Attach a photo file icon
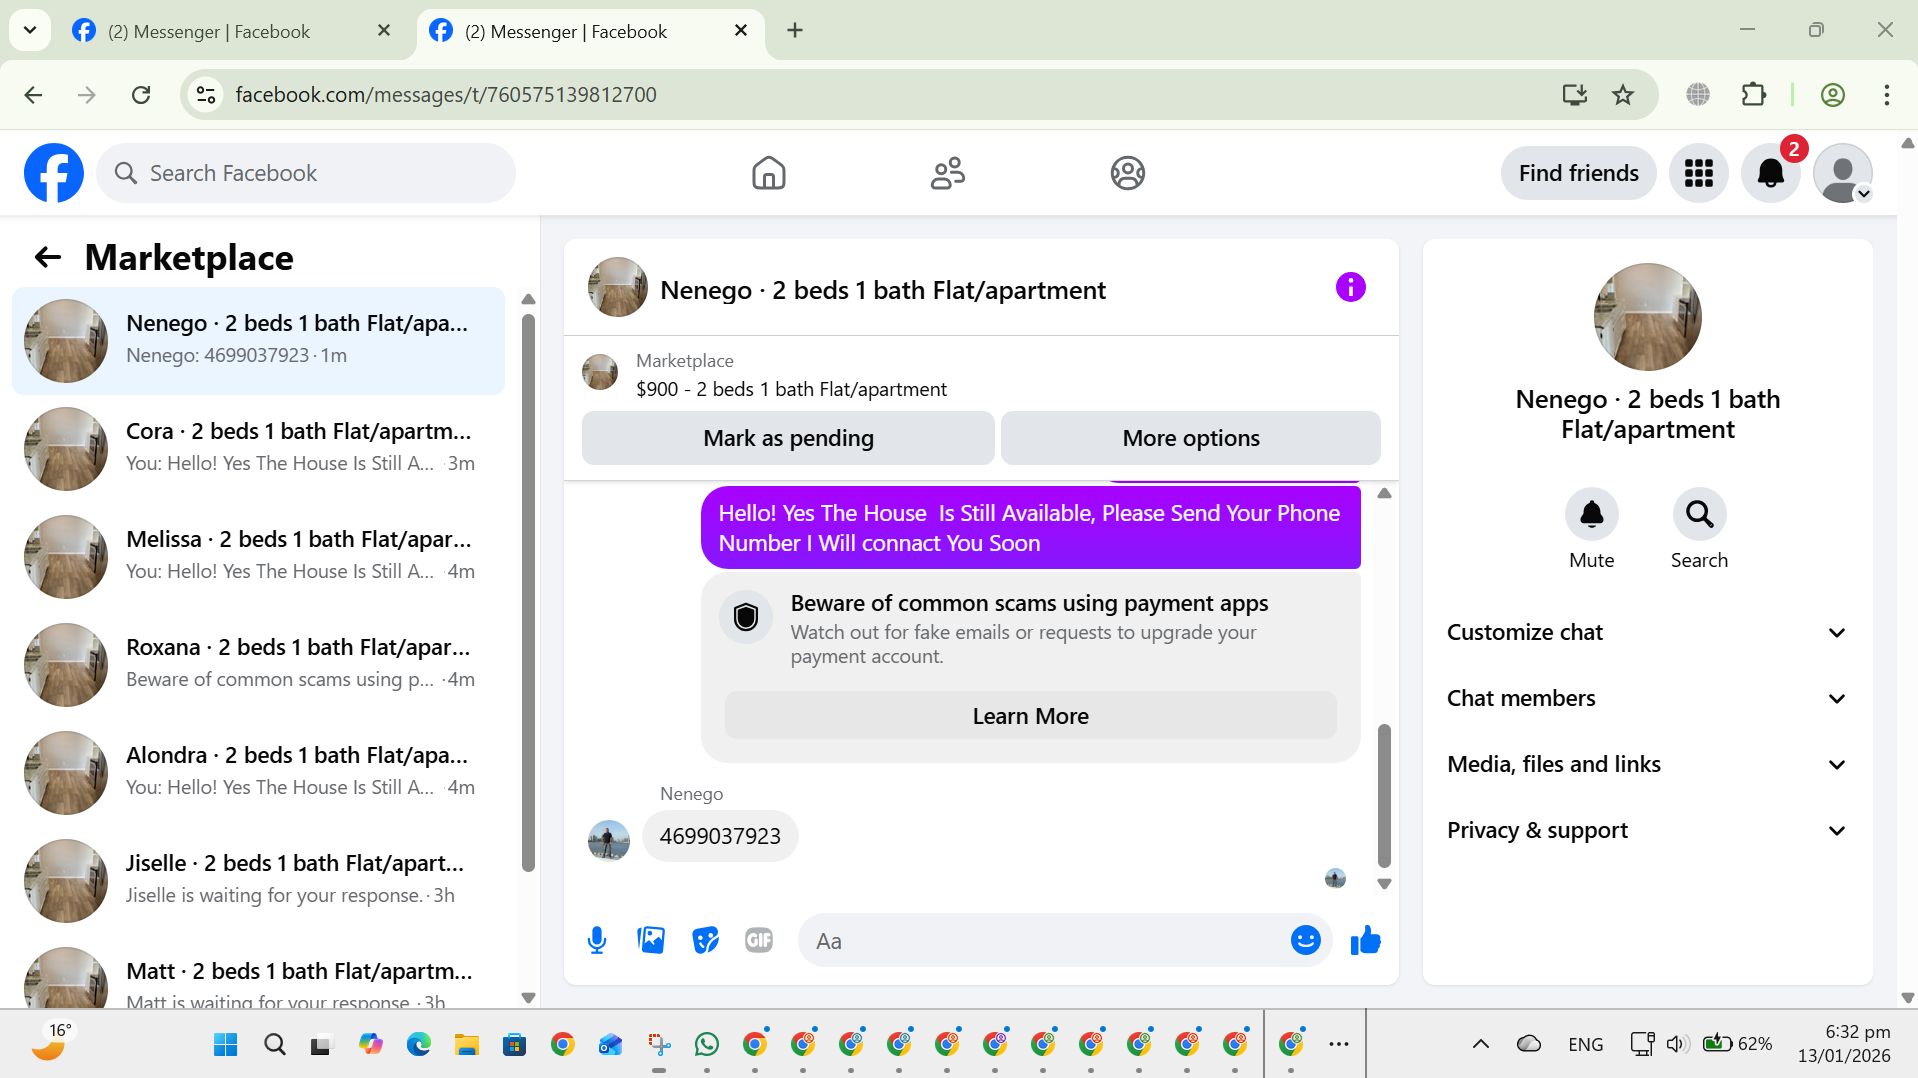This screenshot has width=1918, height=1078. click(x=651, y=940)
